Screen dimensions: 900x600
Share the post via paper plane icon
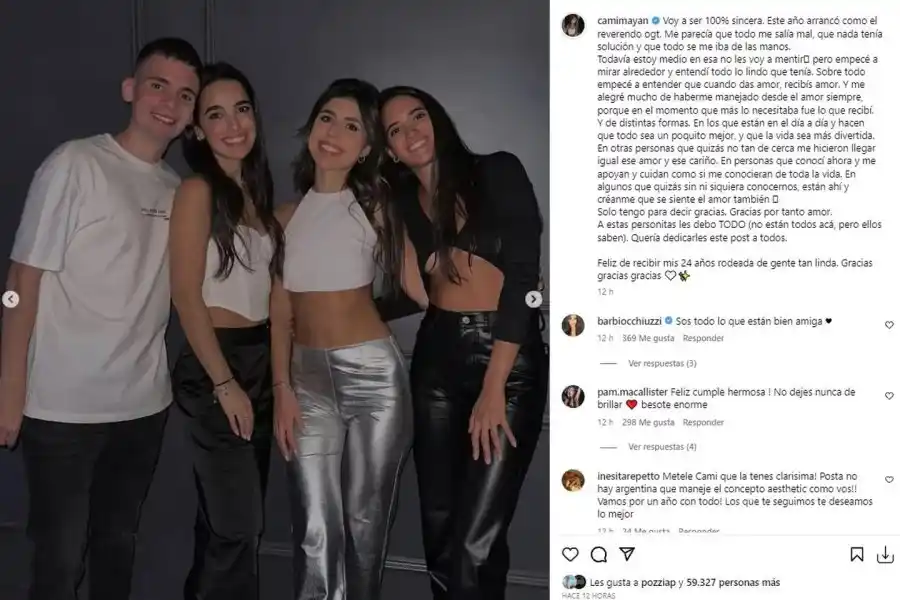pos(627,553)
